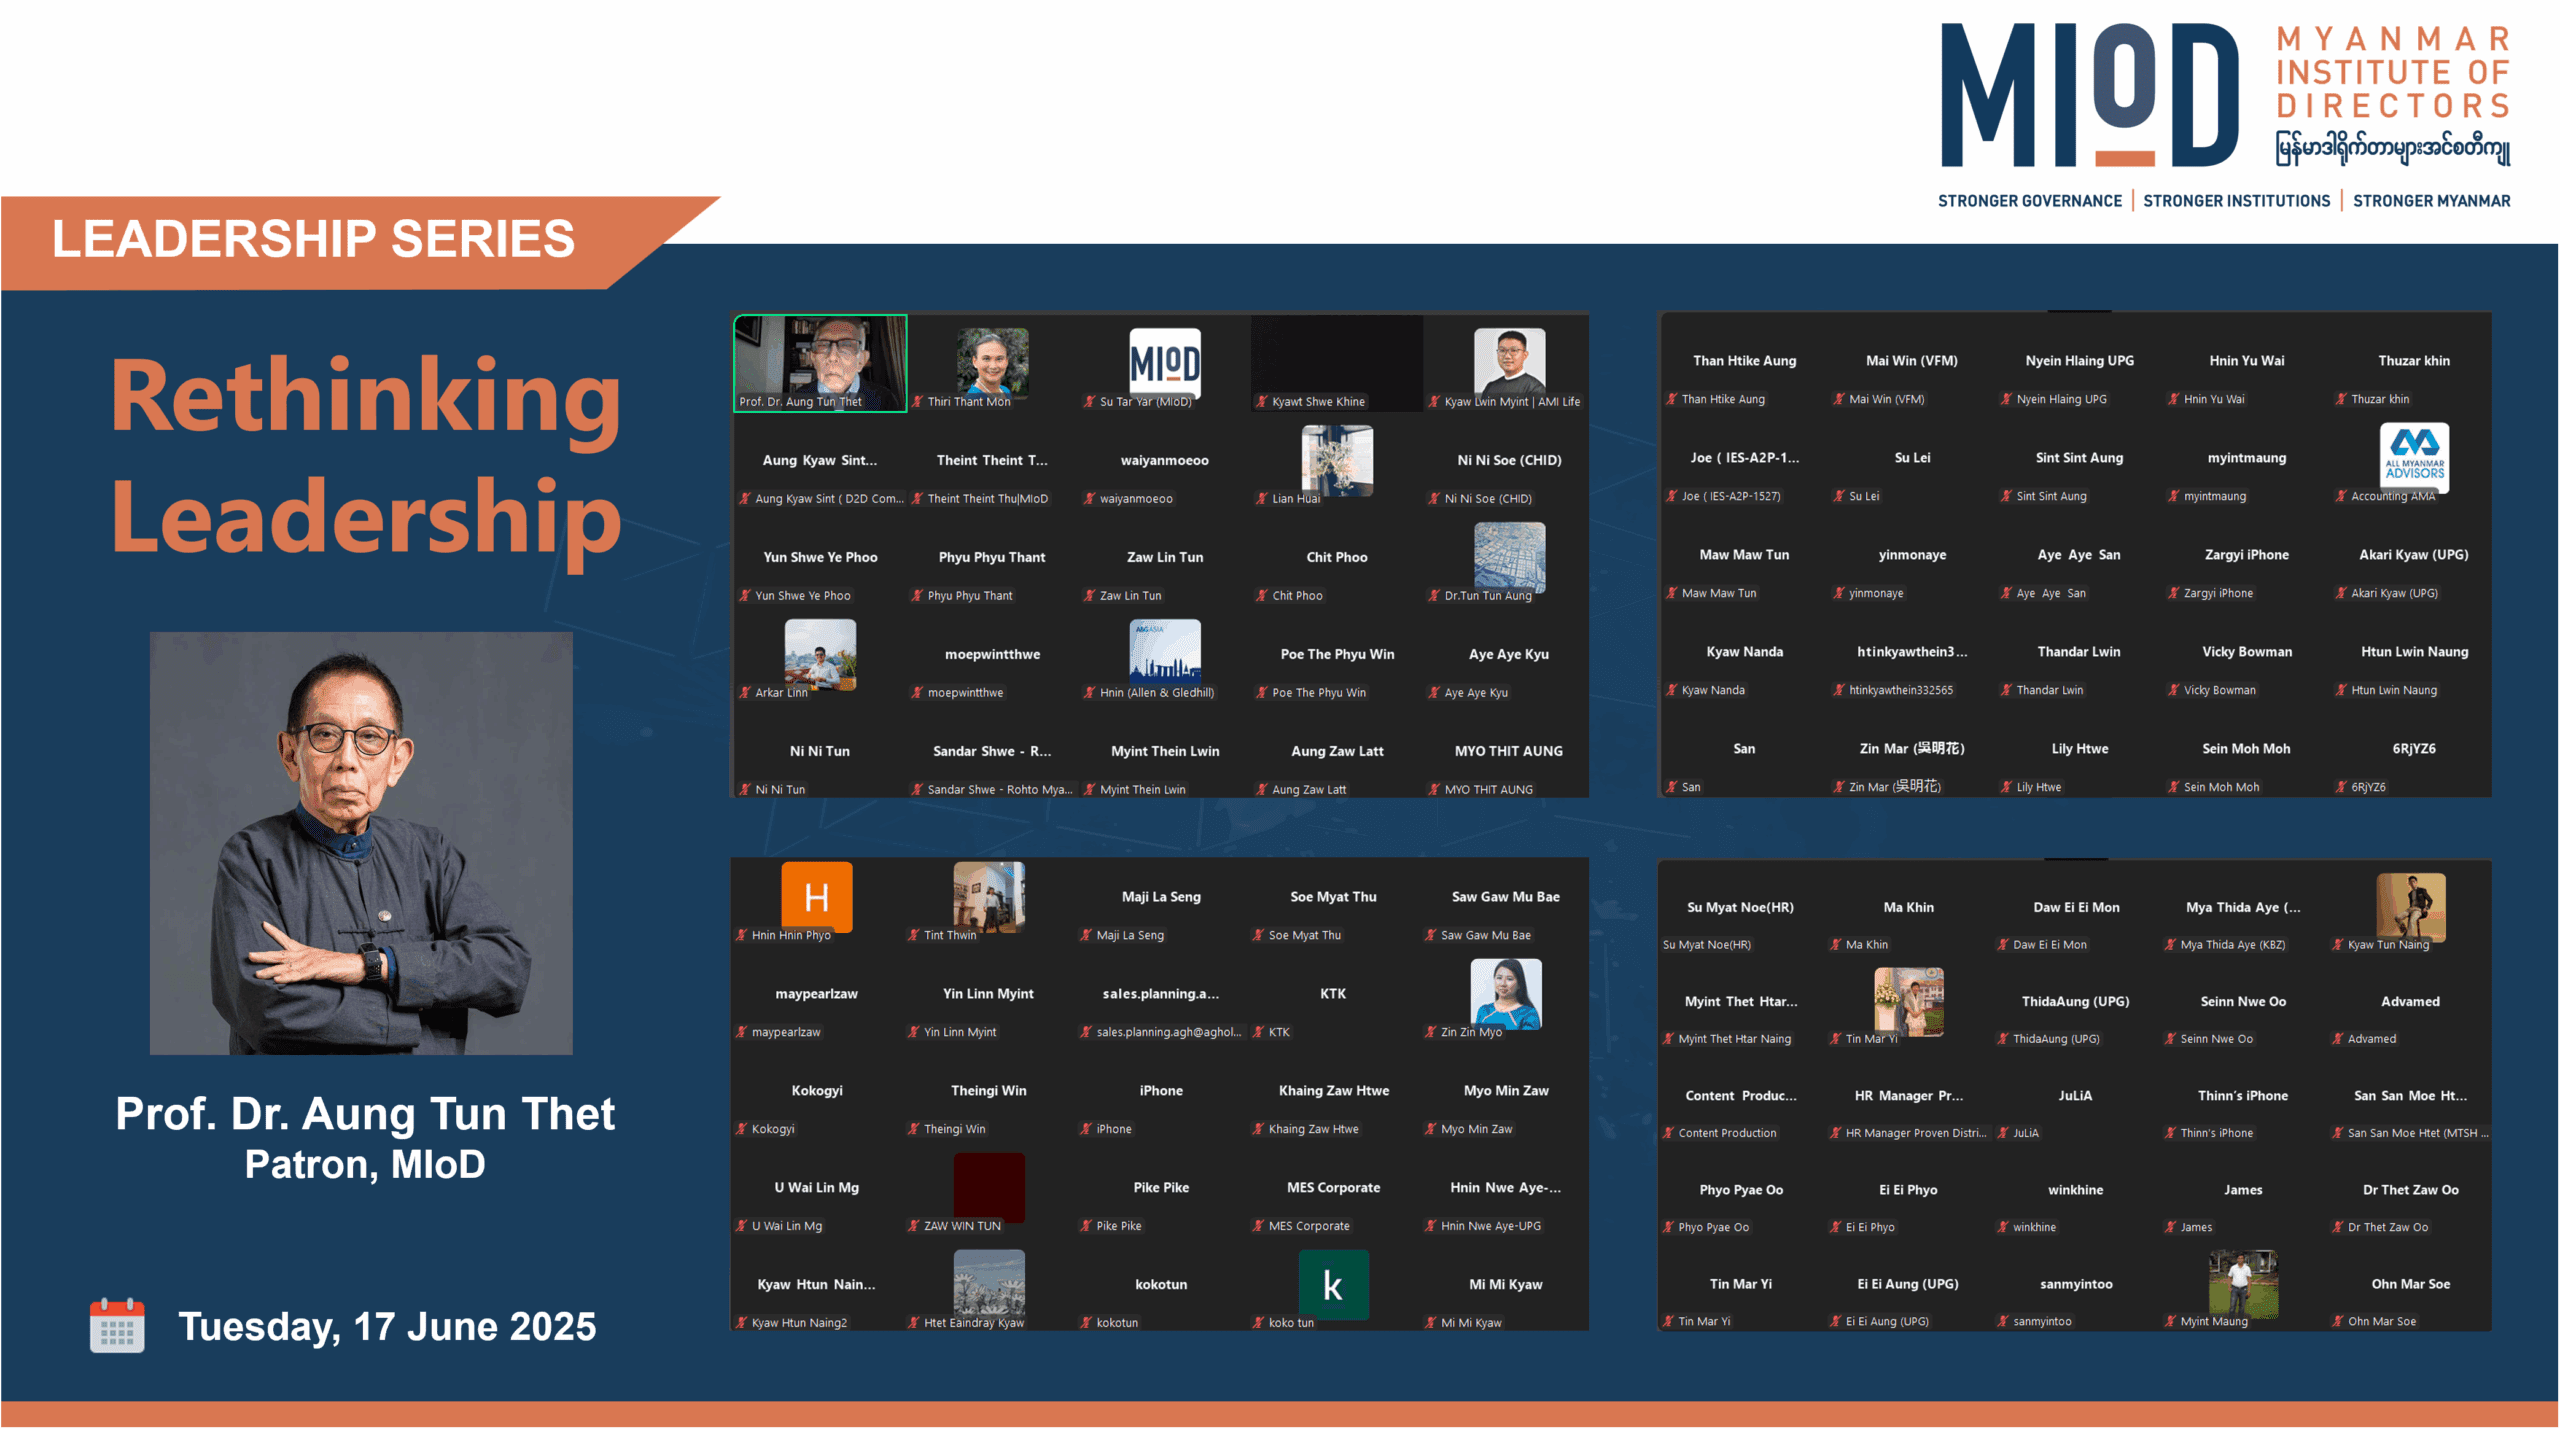
Task: Click the Rethinking Leadership title text
Action: (366, 456)
